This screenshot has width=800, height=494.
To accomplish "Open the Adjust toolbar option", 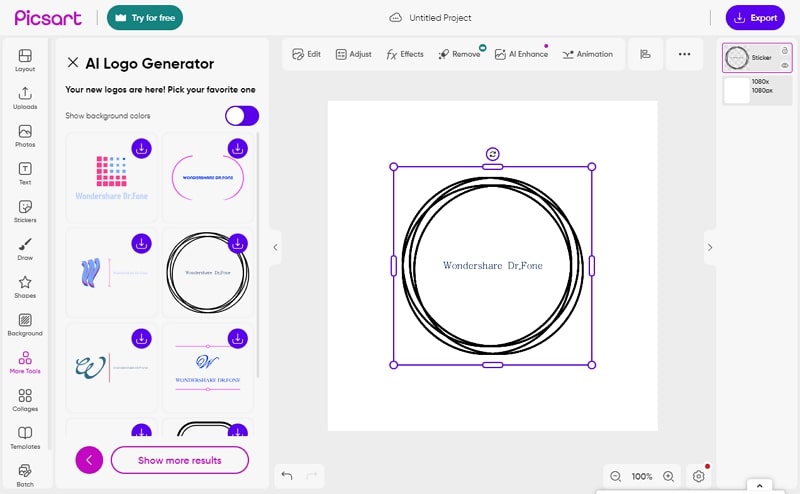I will pos(354,54).
